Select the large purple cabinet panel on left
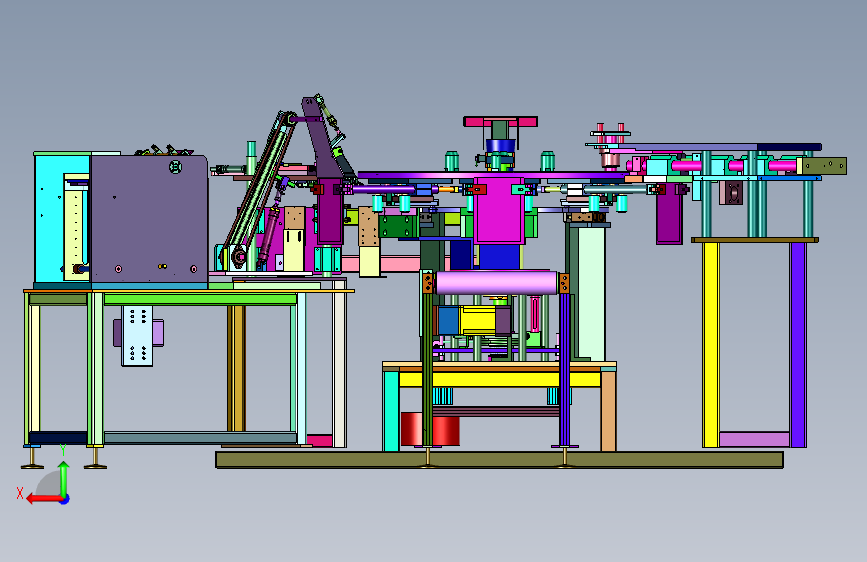Screen dimensions: 867x562 pyautogui.click(x=149, y=221)
